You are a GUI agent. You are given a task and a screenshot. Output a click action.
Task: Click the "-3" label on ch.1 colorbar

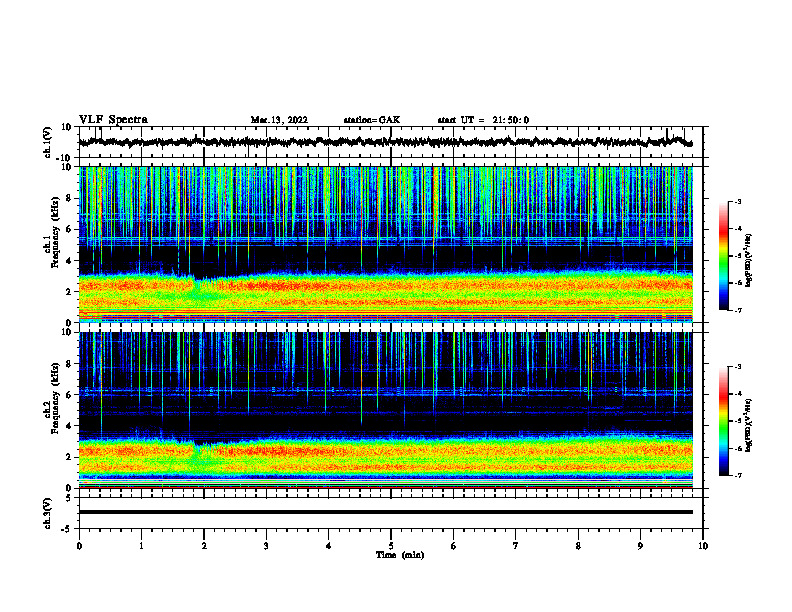point(737,201)
